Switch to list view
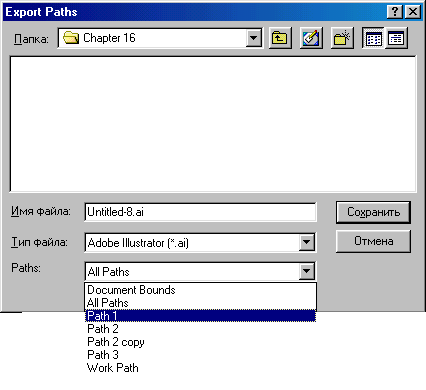426x390 pixels. [374, 38]
